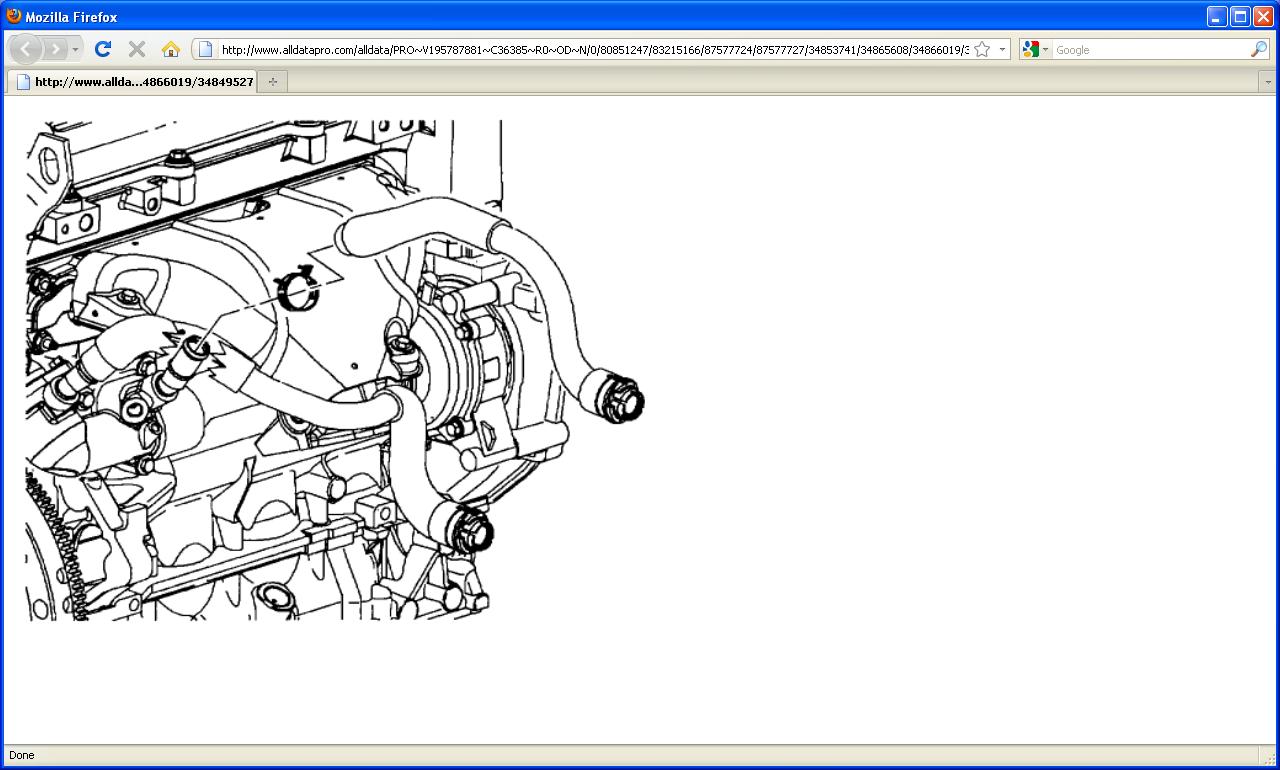Close the Mozilla Firefox window
1280x770 pixels.
[1263, 16]
